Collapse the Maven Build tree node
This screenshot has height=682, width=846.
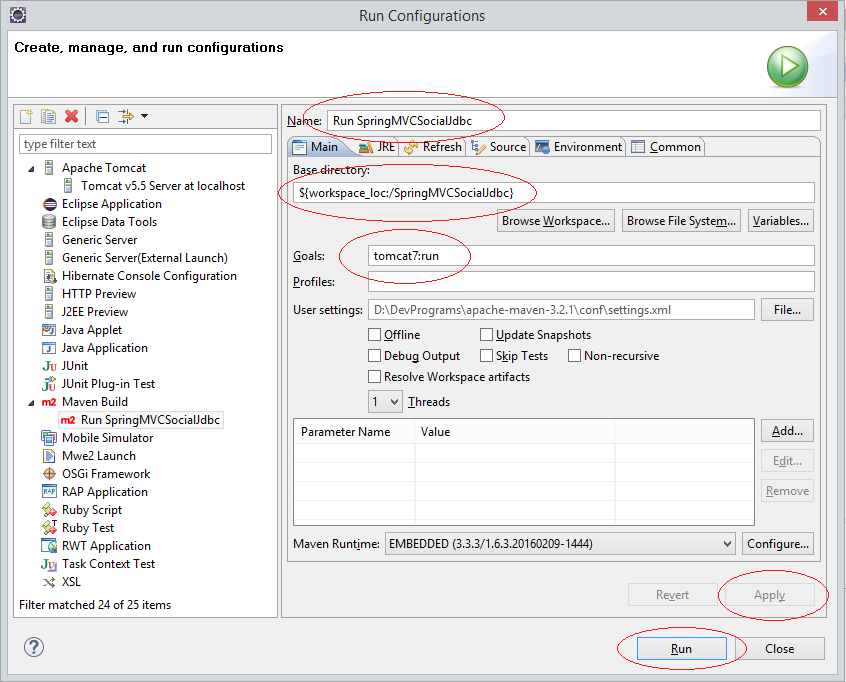pos(31,403)
